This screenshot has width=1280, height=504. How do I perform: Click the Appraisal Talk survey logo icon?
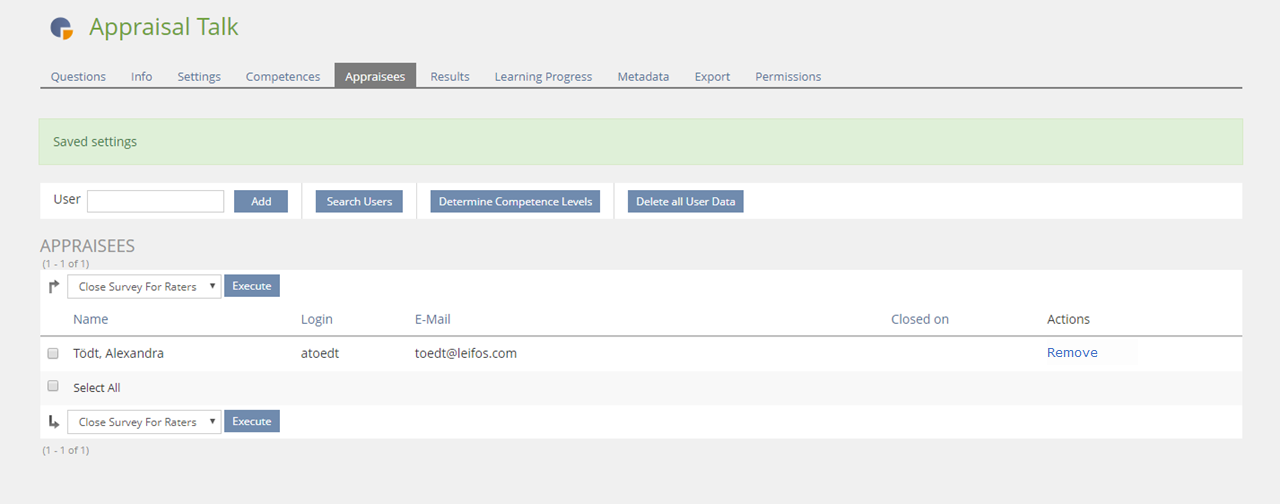click(62, 28)
